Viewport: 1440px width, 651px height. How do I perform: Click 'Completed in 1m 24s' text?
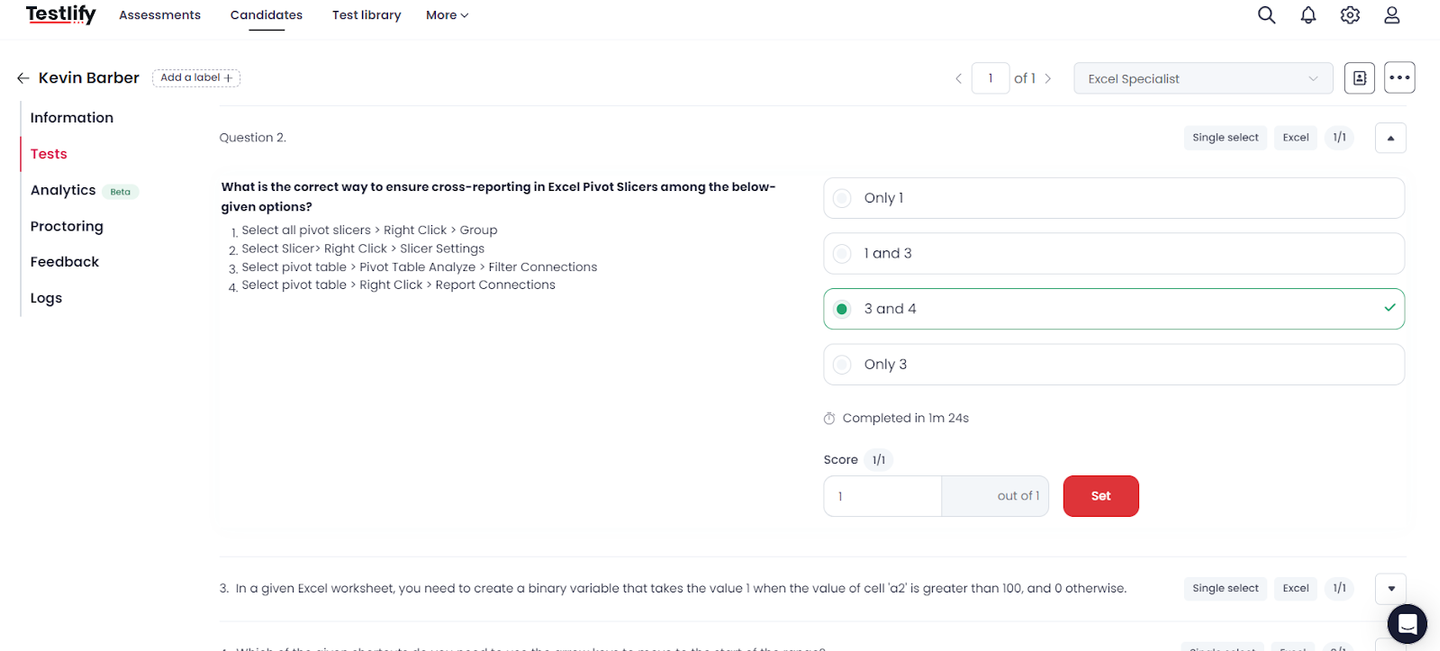tap(906, 418)
